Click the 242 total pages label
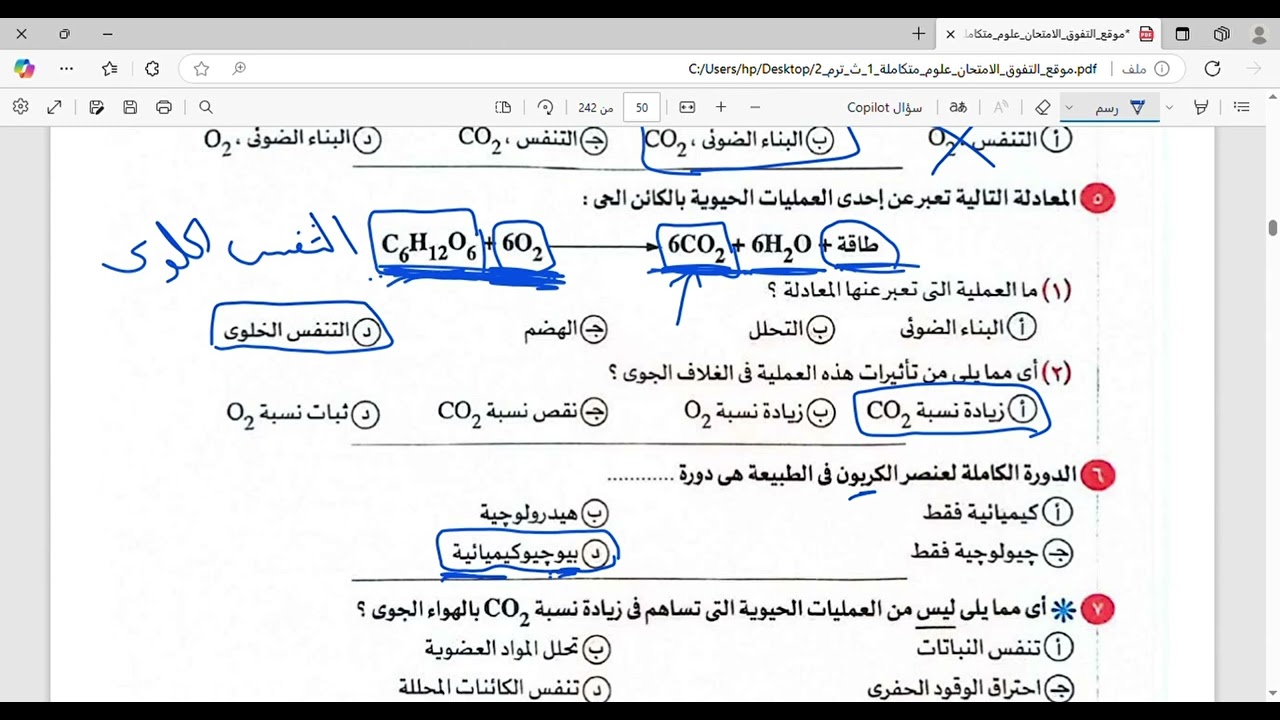The height and width of the screenshot is (720, 1280). tap(595, 107)
